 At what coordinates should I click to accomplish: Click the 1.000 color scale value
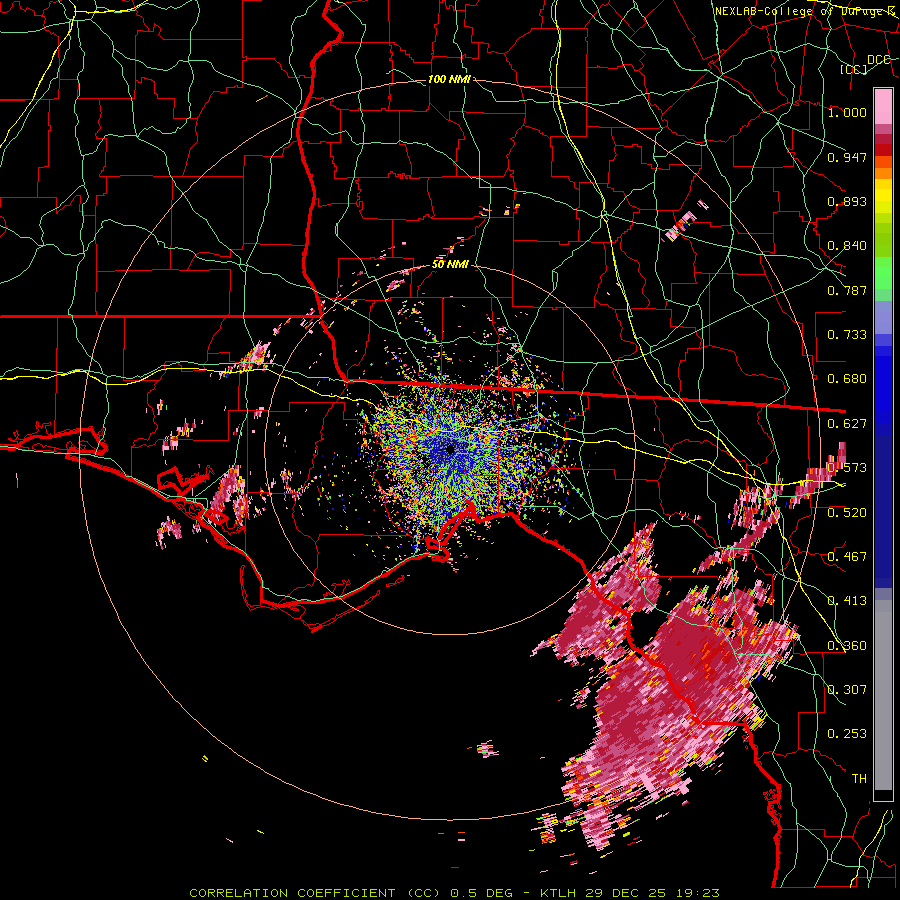tap(847, 112)
